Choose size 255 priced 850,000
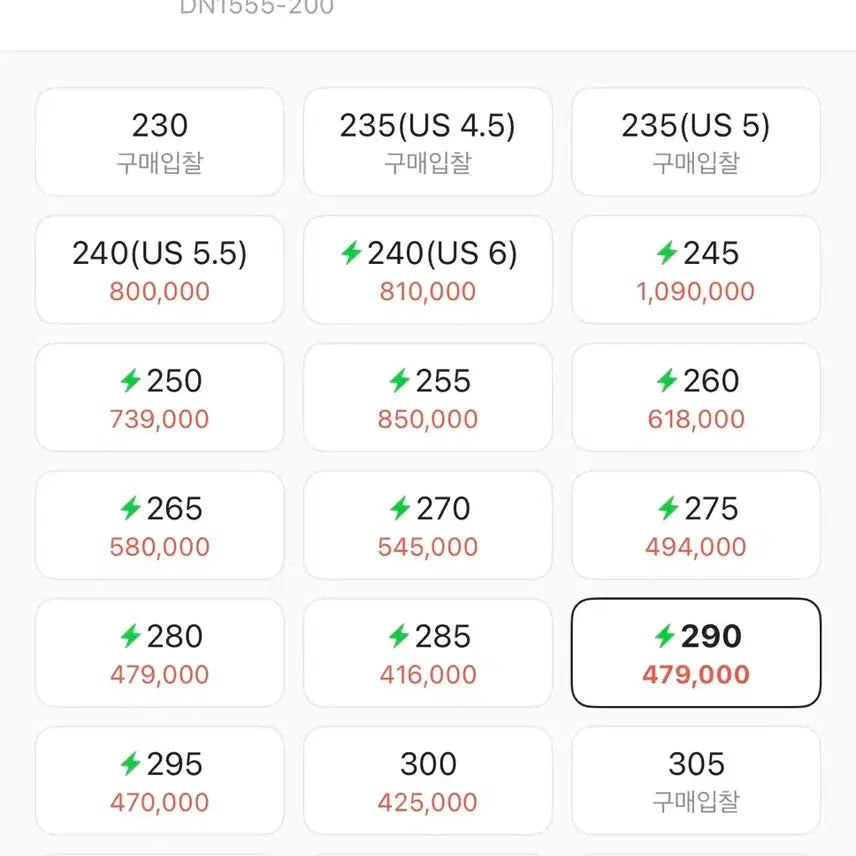Viewport: 856px width, 856px height. click(x=427, y=397)
